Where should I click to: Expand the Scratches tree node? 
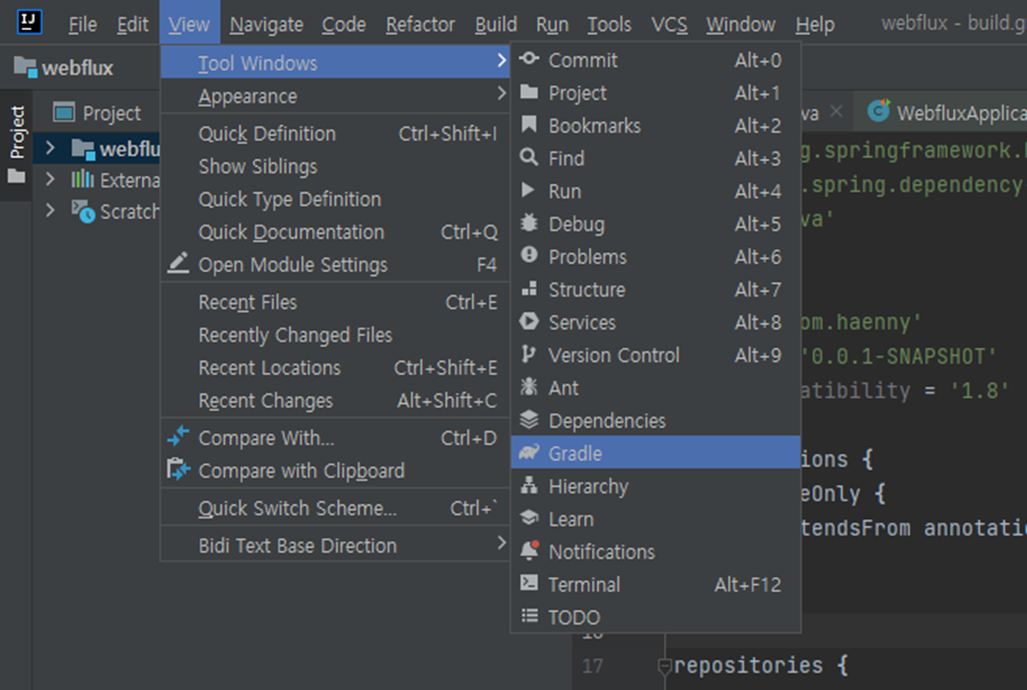click(50, 210)
